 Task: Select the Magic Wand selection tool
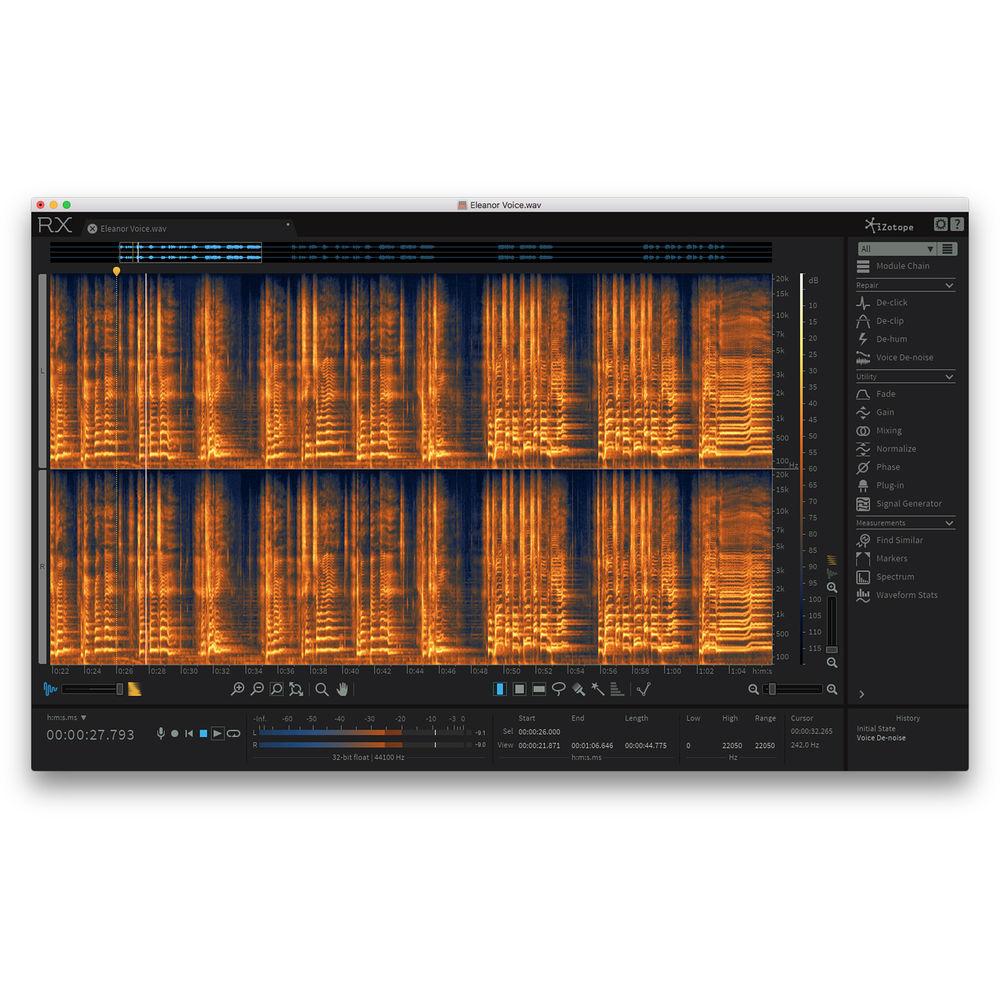[597, 690]
